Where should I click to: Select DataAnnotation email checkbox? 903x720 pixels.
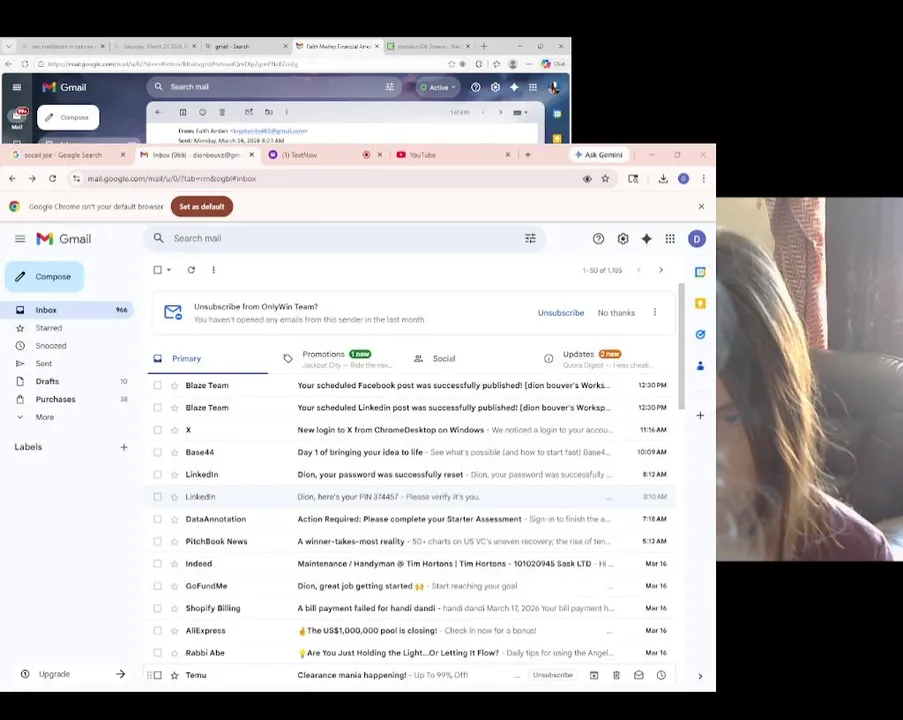click(x=157, y=519)
